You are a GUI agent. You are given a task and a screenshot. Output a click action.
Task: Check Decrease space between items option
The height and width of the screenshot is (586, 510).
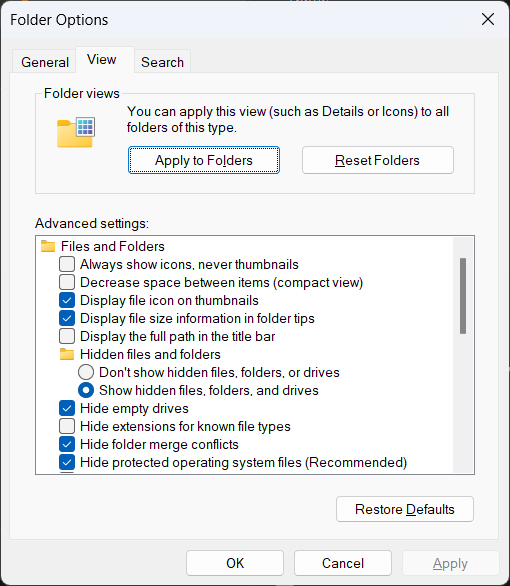coord(67,282)
